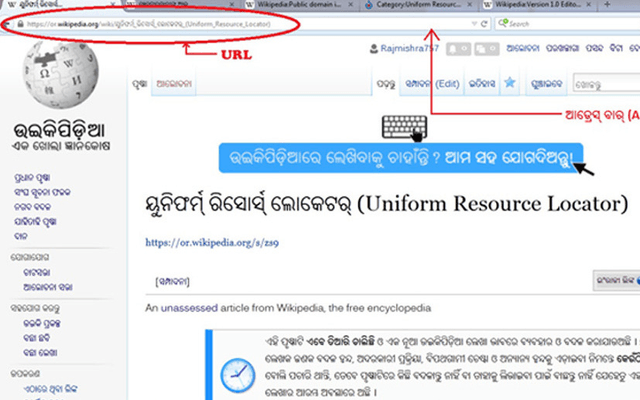
Task: Open Random page, fourth sidebar link
Action: coord(35,222)
